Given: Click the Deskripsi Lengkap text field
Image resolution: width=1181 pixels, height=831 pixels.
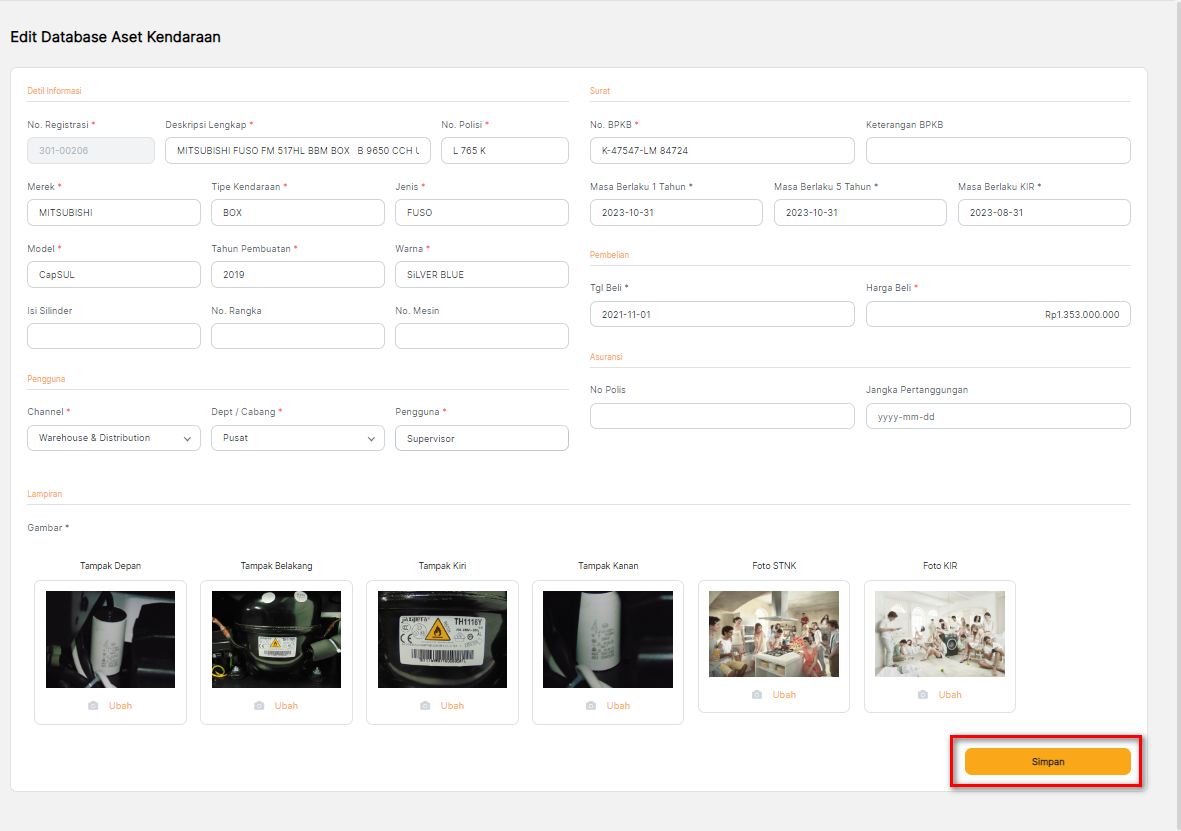Looking at the screenshot, I should click(x=297, y=151).
